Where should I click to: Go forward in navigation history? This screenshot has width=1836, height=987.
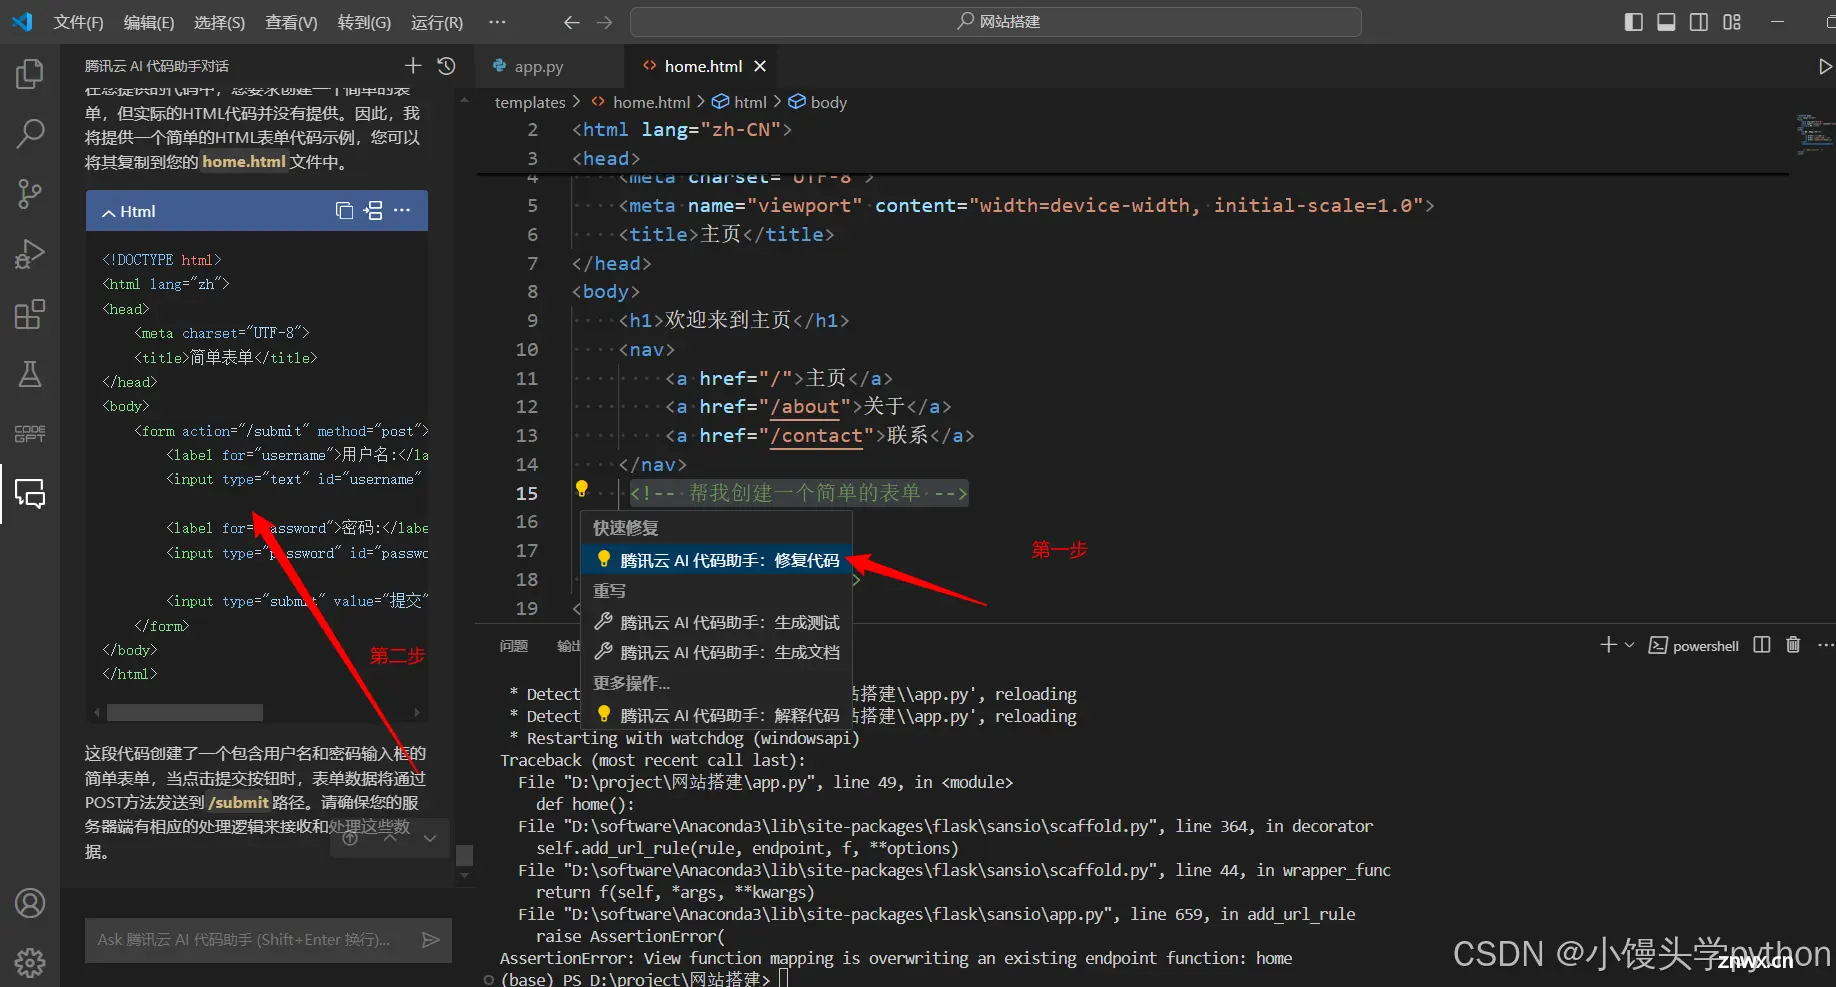pos(604,22)
